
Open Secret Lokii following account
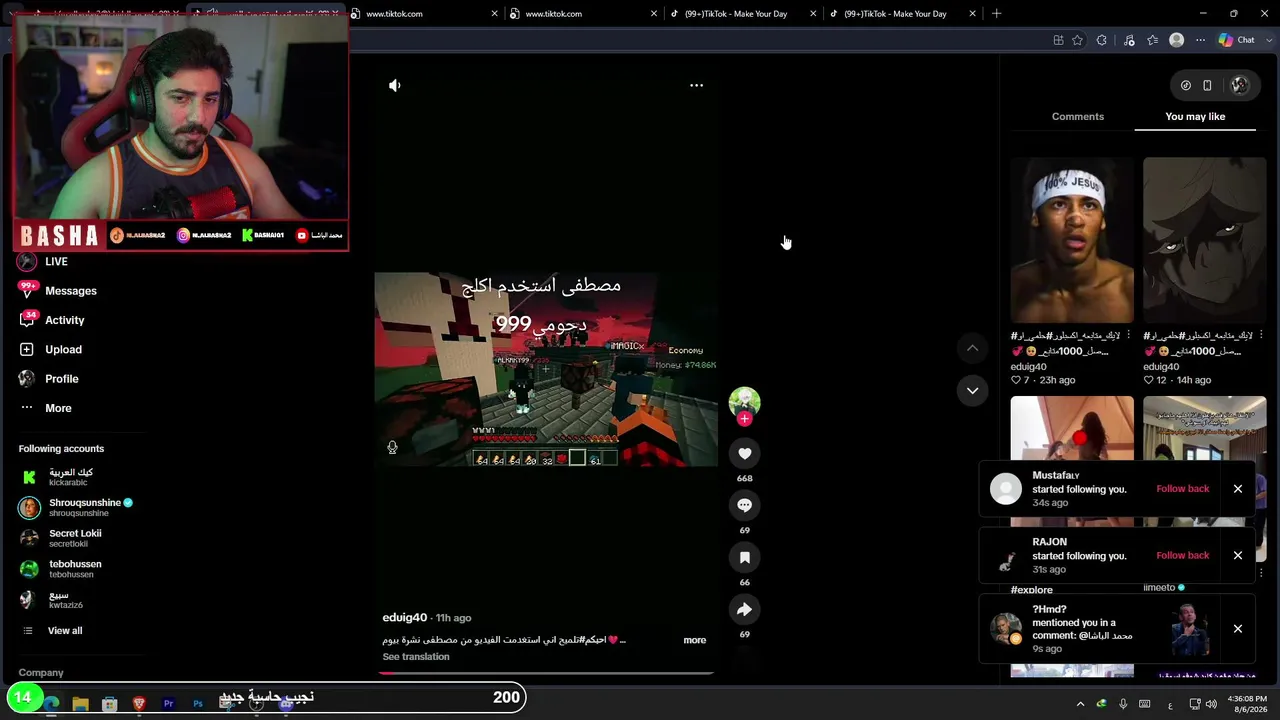61,538
